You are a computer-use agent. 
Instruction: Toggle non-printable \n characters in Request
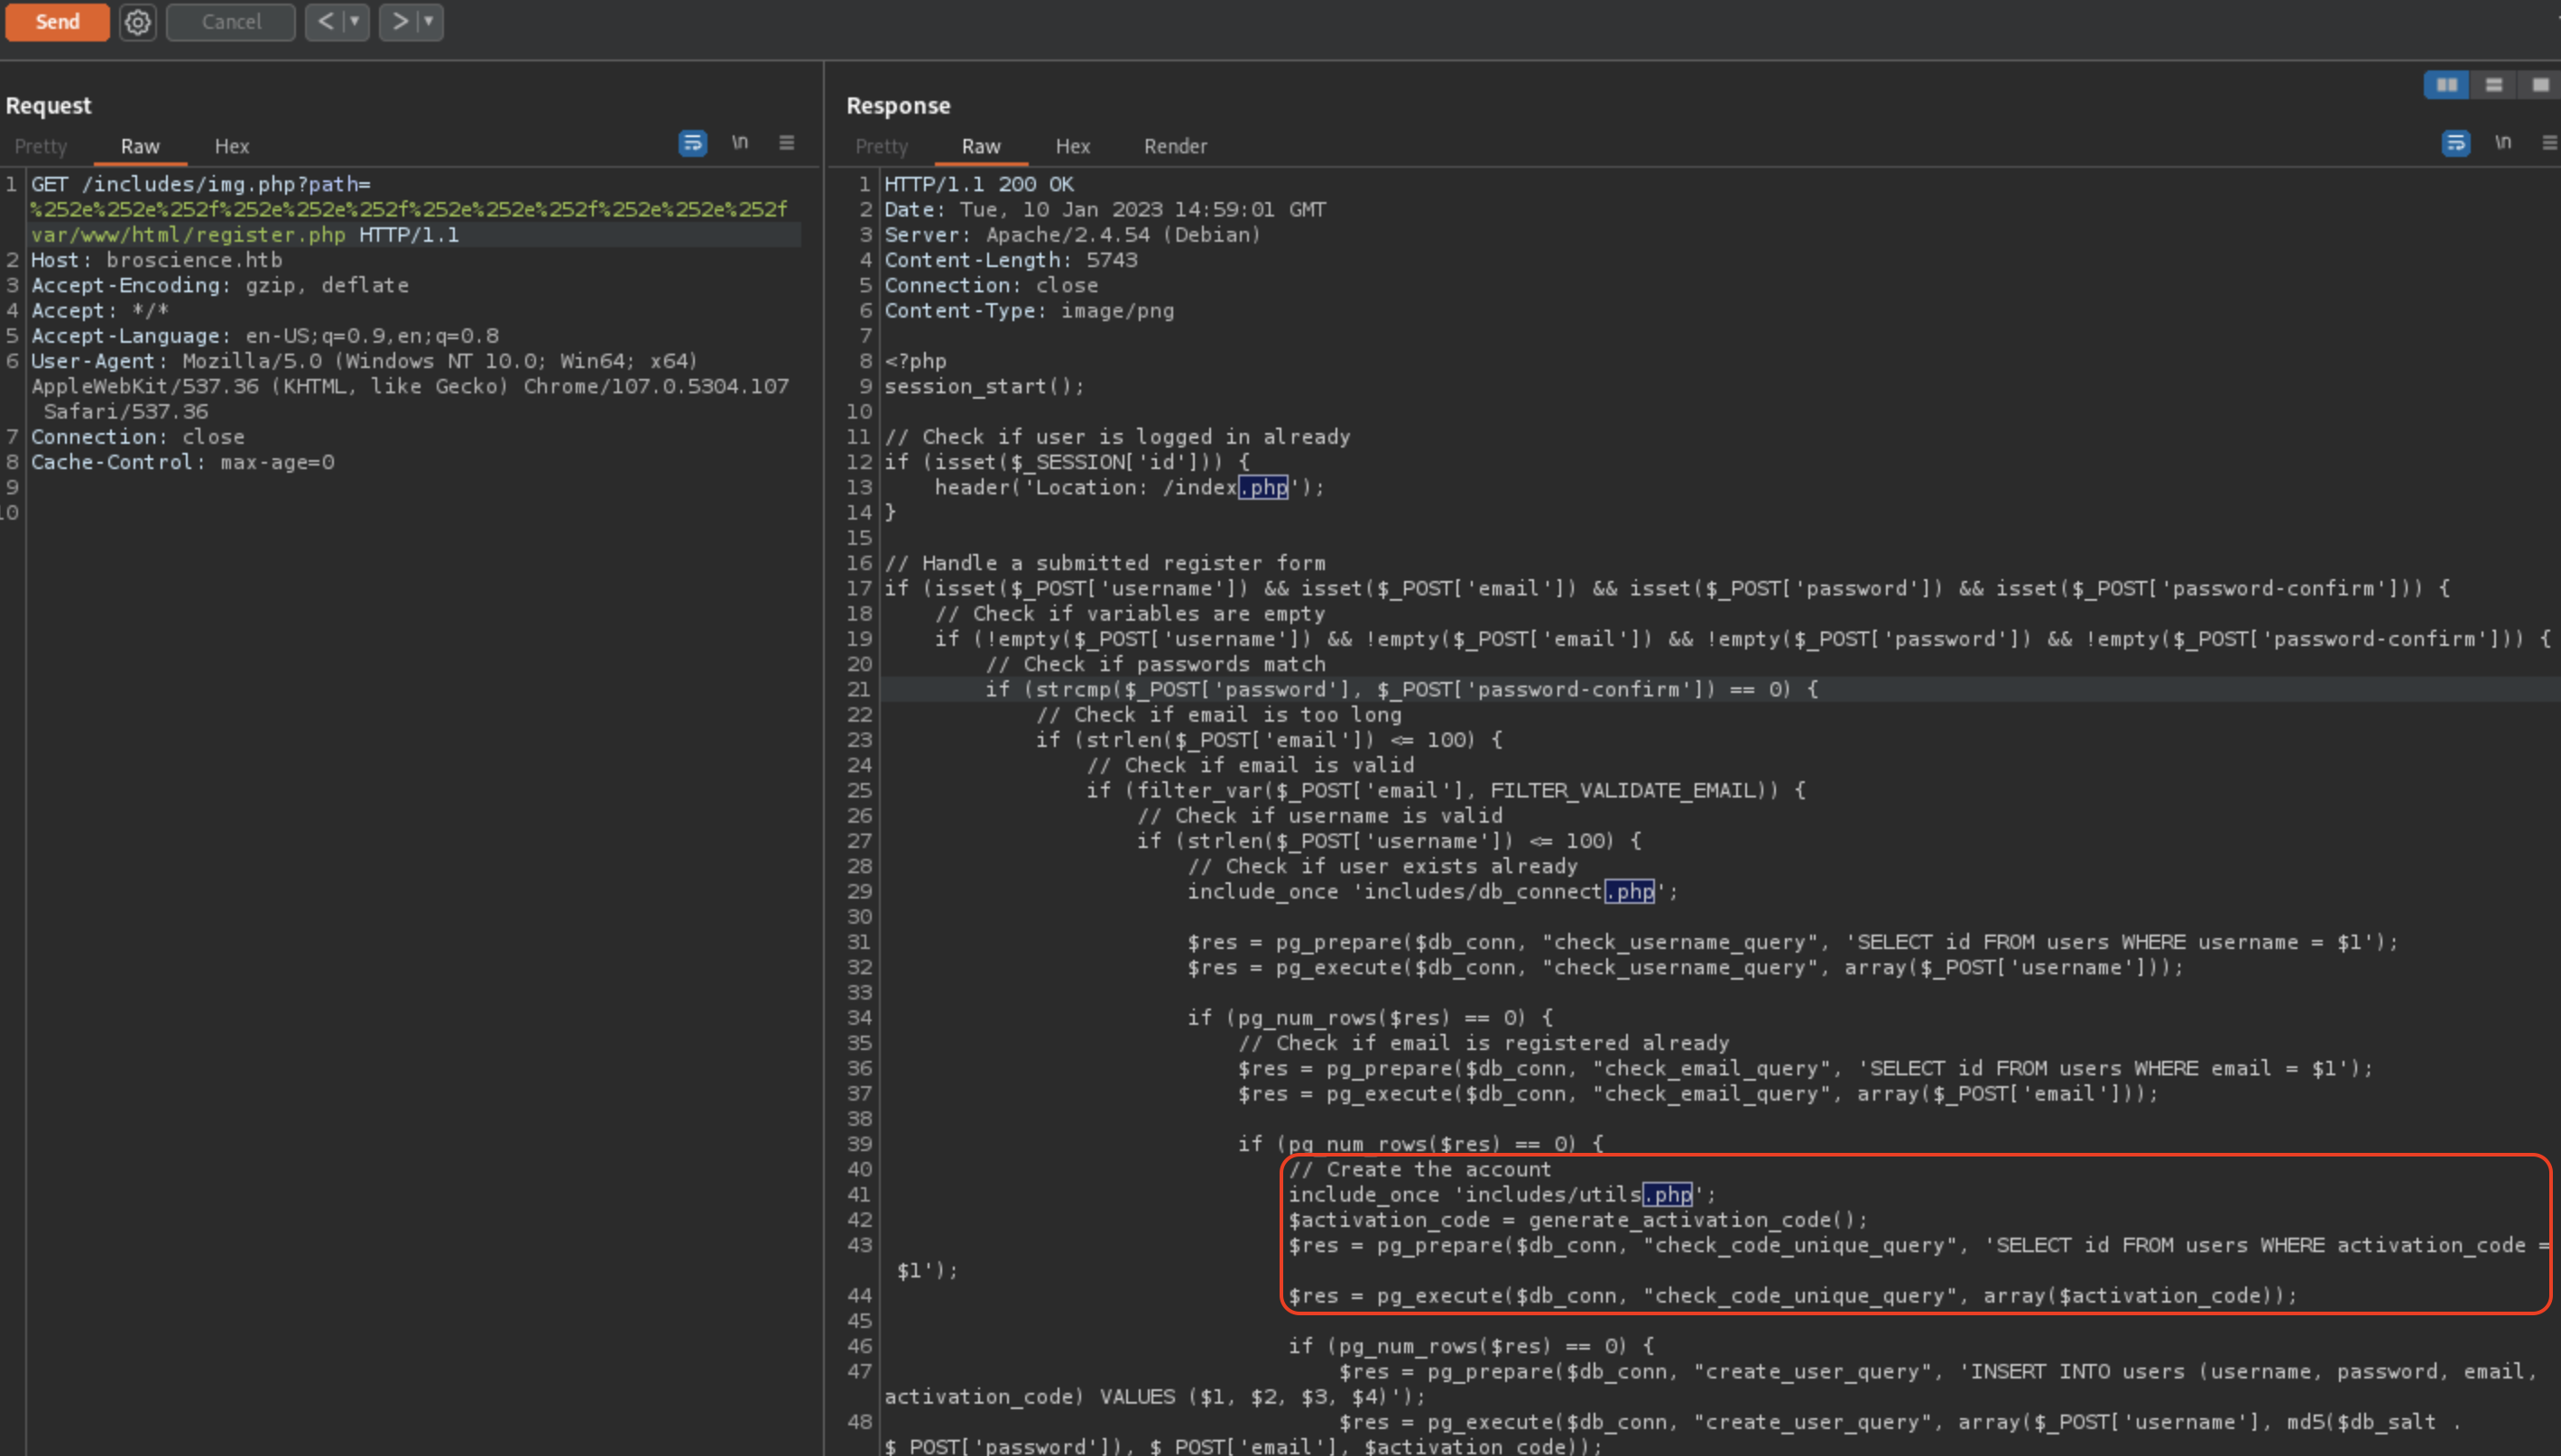click(x=739, y=143)
